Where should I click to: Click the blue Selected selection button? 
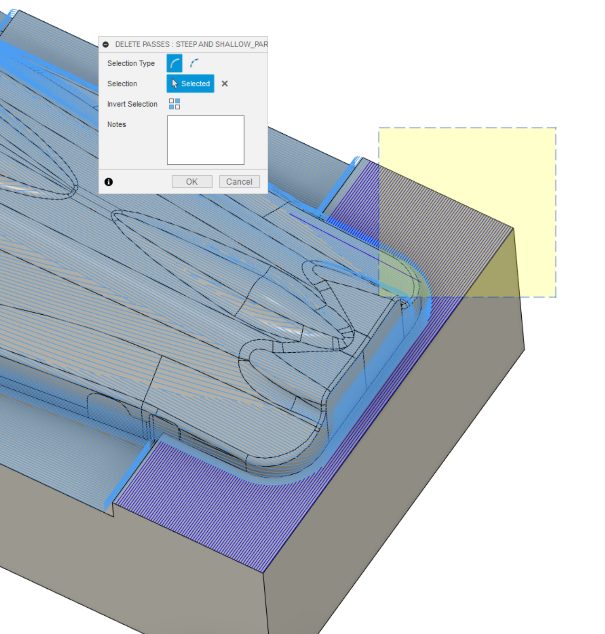click(190, 84)
